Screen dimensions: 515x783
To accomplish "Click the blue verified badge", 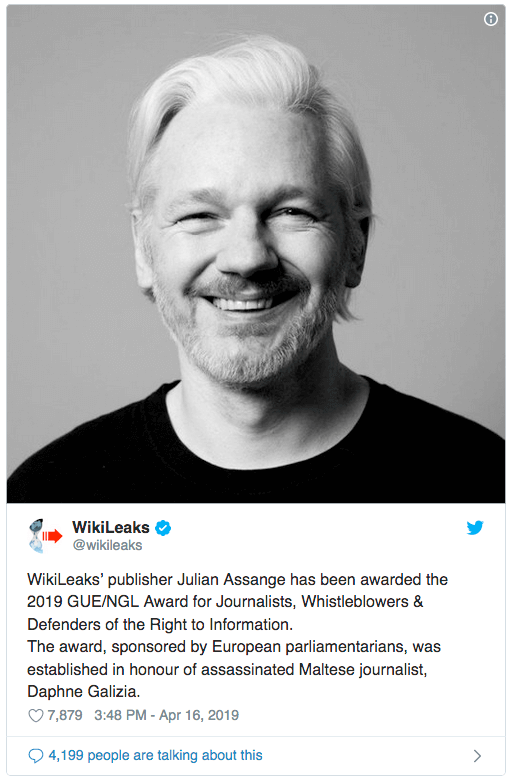I will [163, 528].
